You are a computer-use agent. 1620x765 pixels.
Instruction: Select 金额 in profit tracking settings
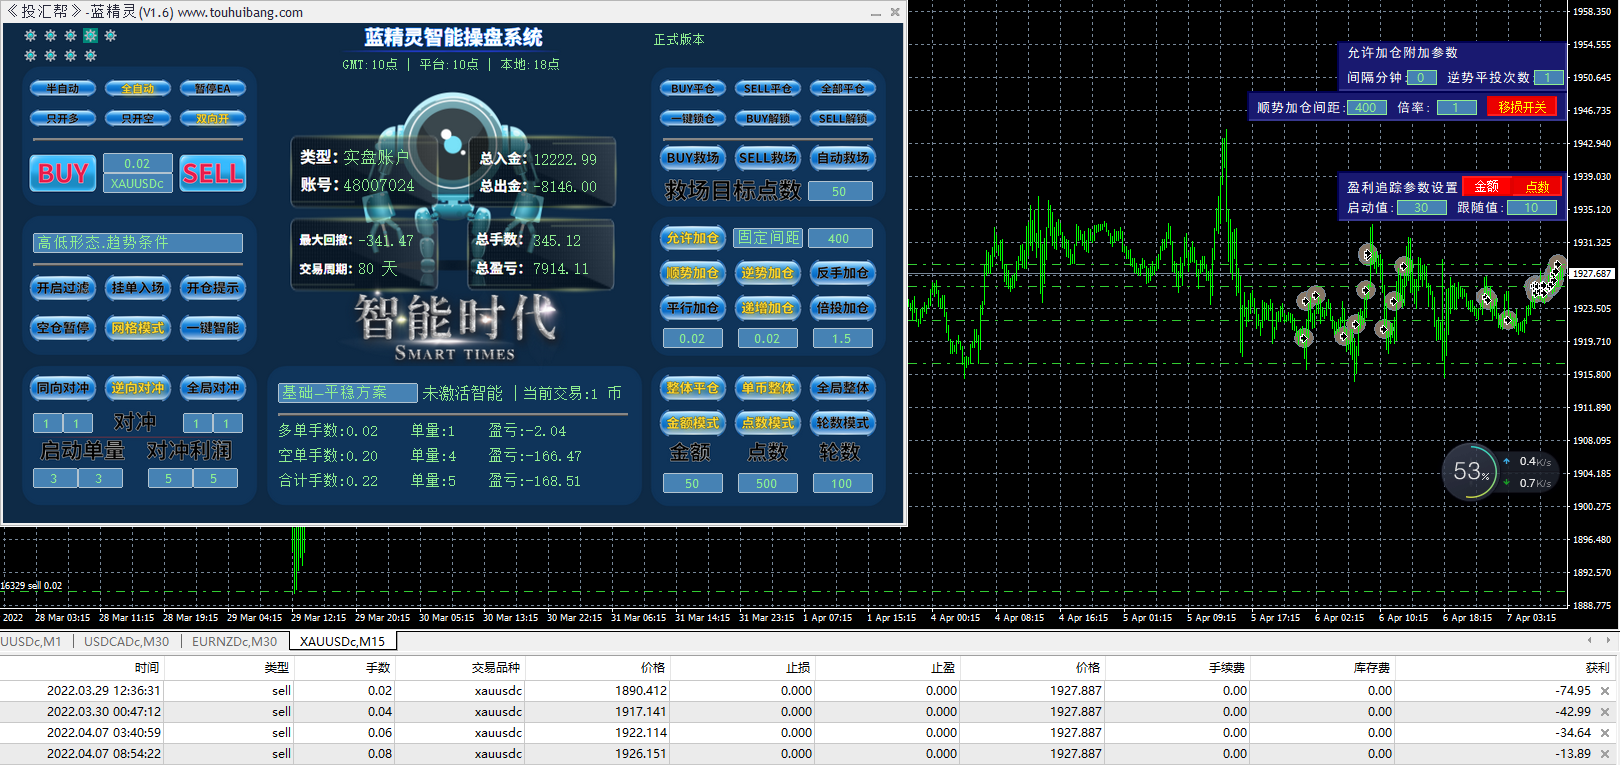1487,187
